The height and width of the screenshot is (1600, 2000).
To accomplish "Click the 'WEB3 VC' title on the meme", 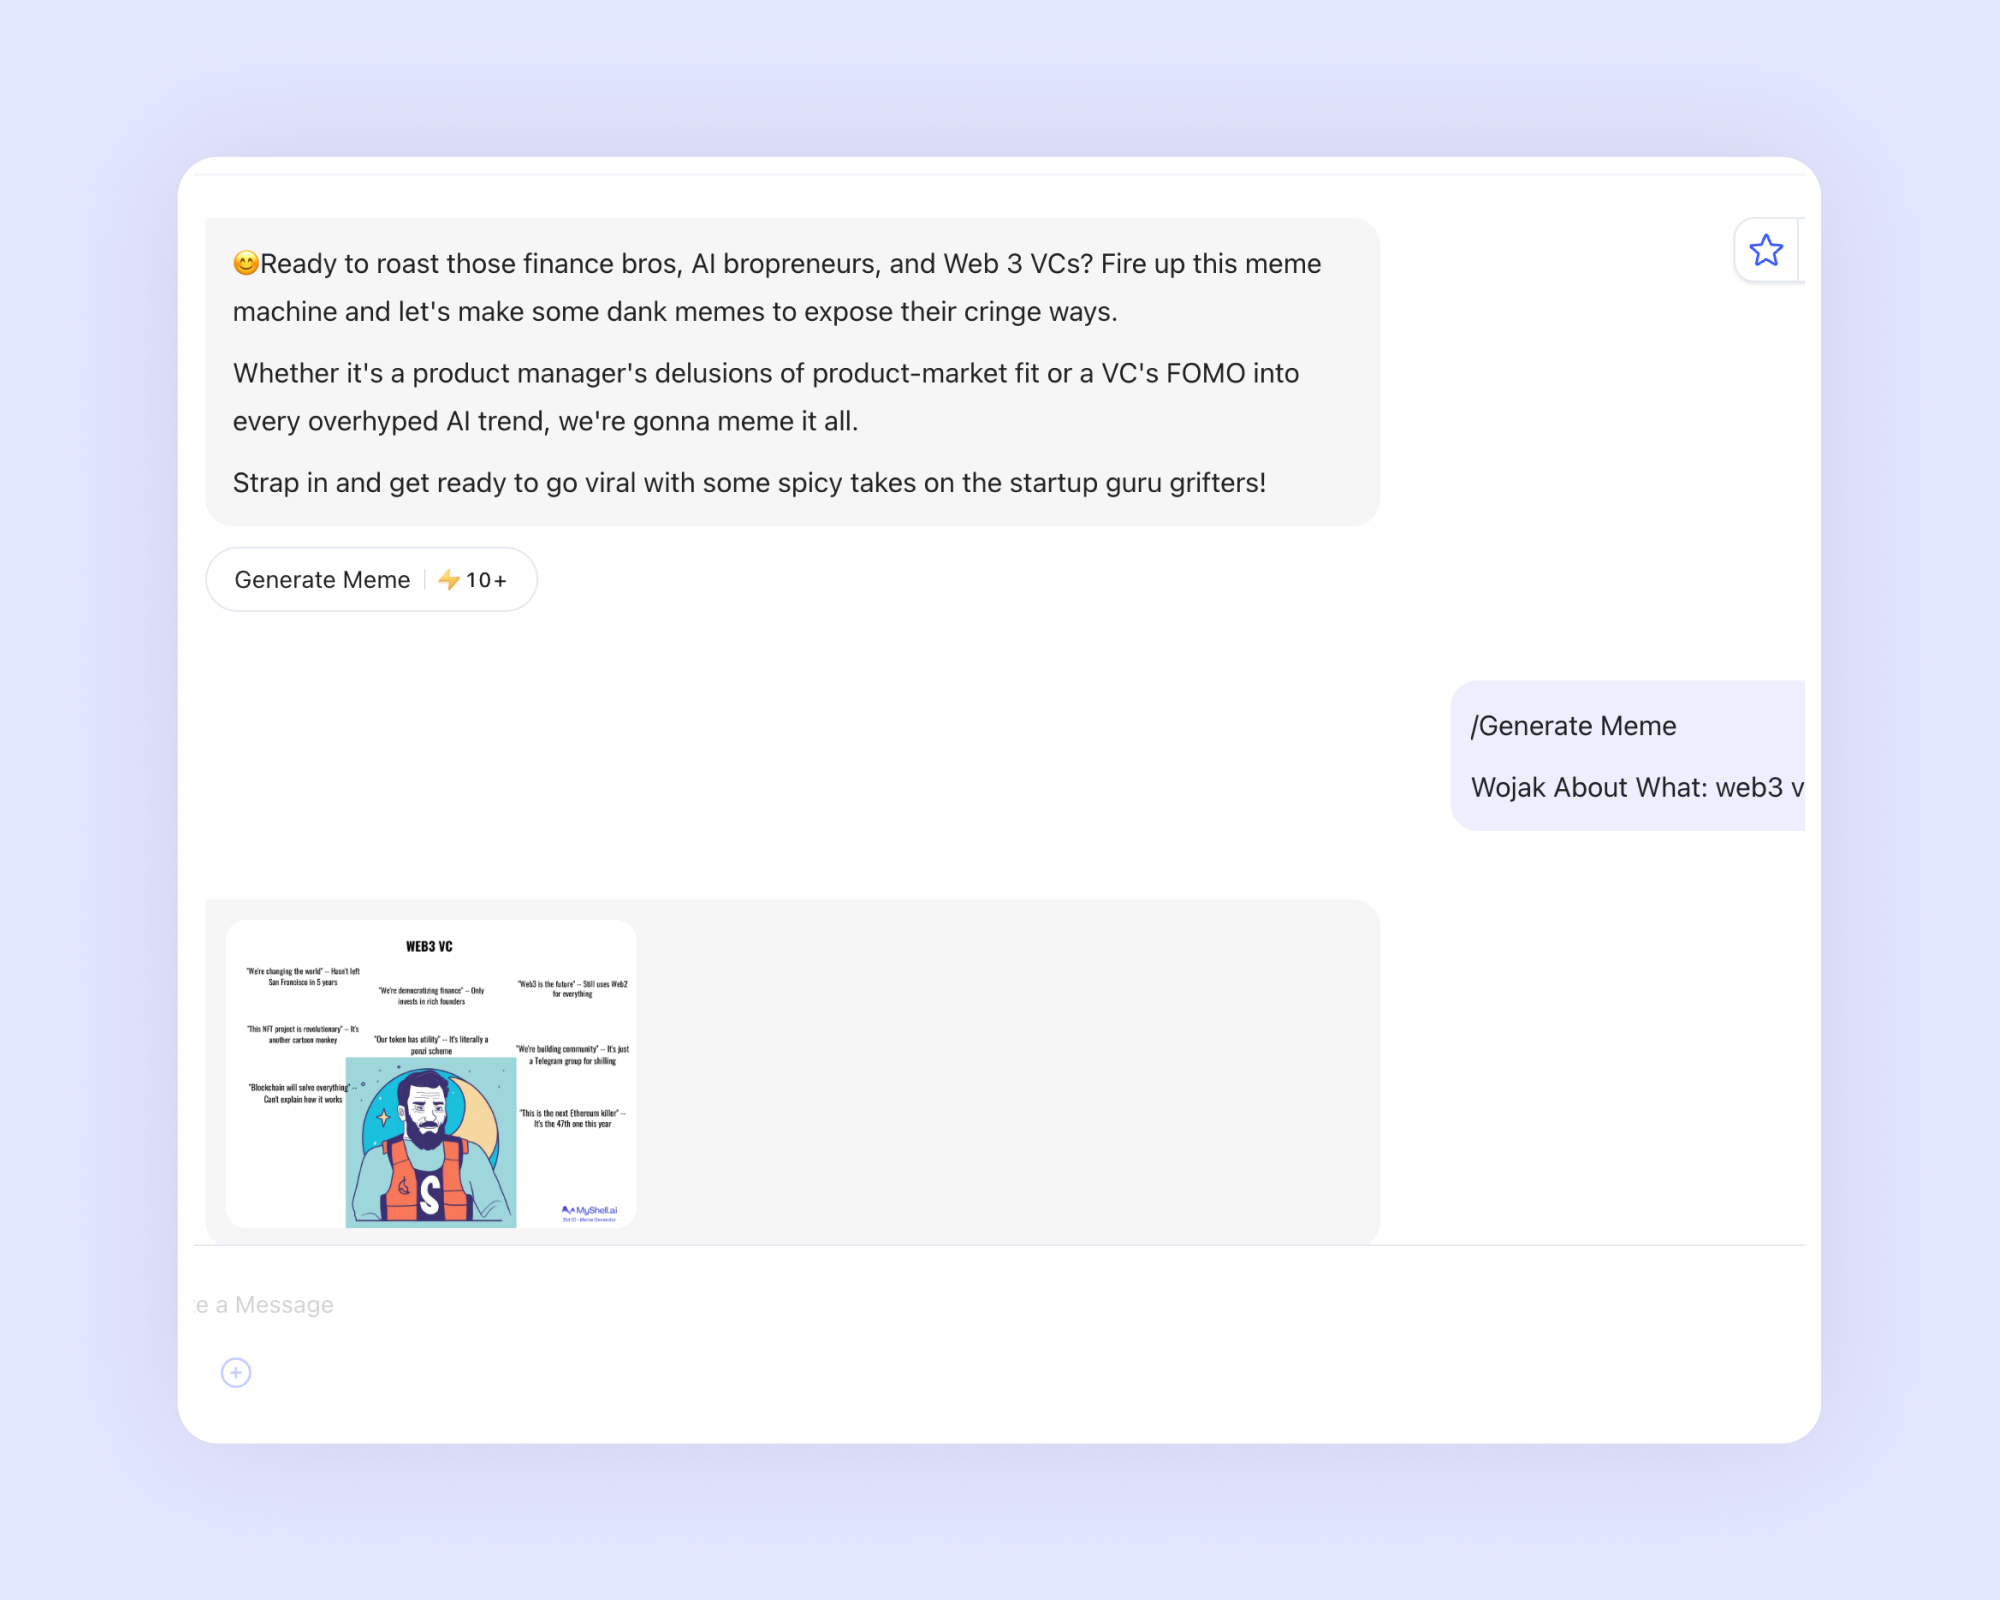I will tap(428, 944).
